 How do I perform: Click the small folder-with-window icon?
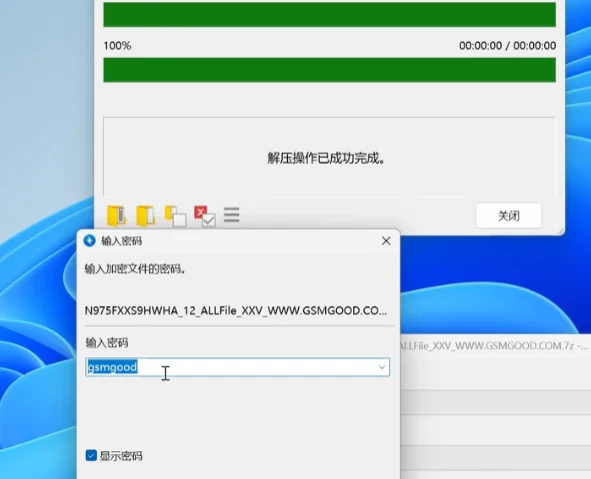pos(175,216)
